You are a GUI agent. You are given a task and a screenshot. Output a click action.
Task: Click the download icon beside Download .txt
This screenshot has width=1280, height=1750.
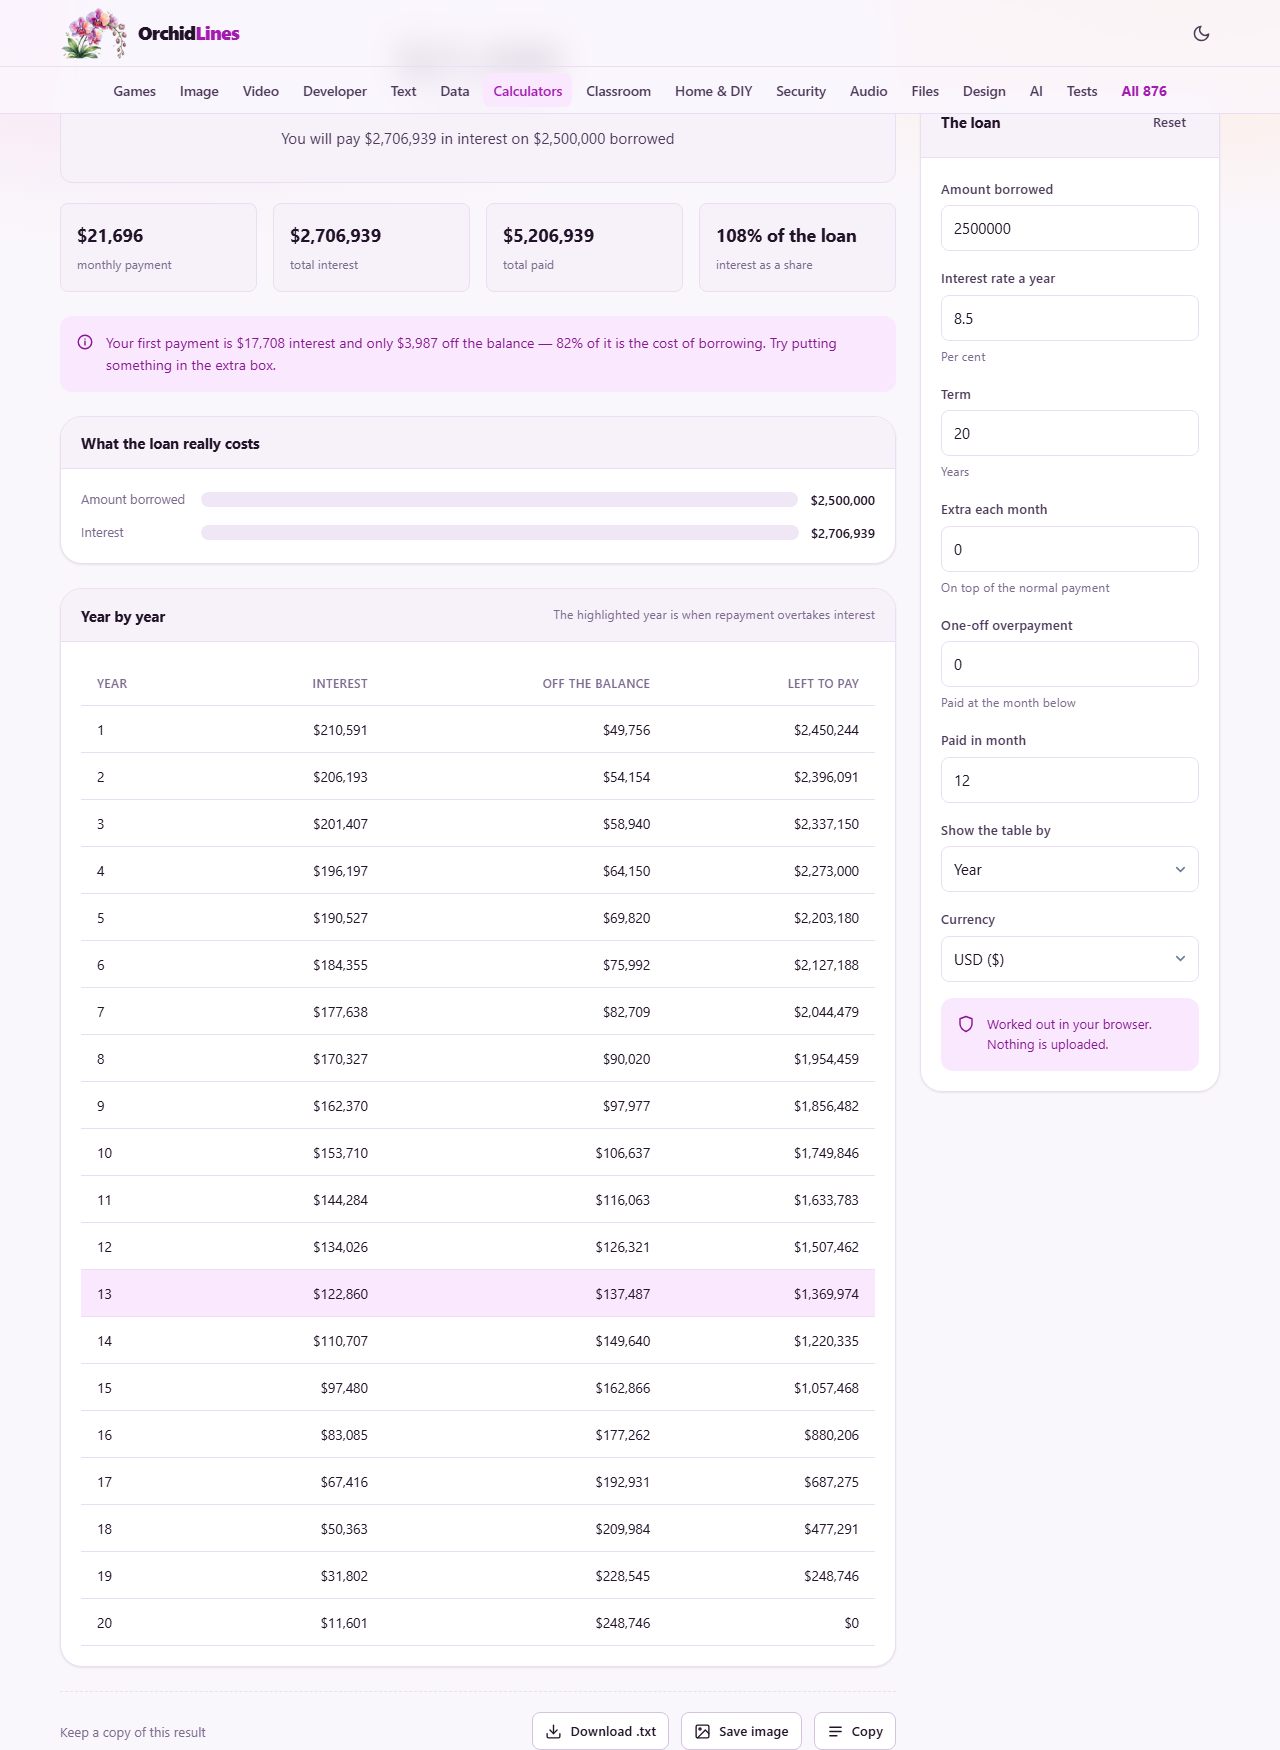(553, 1731)
